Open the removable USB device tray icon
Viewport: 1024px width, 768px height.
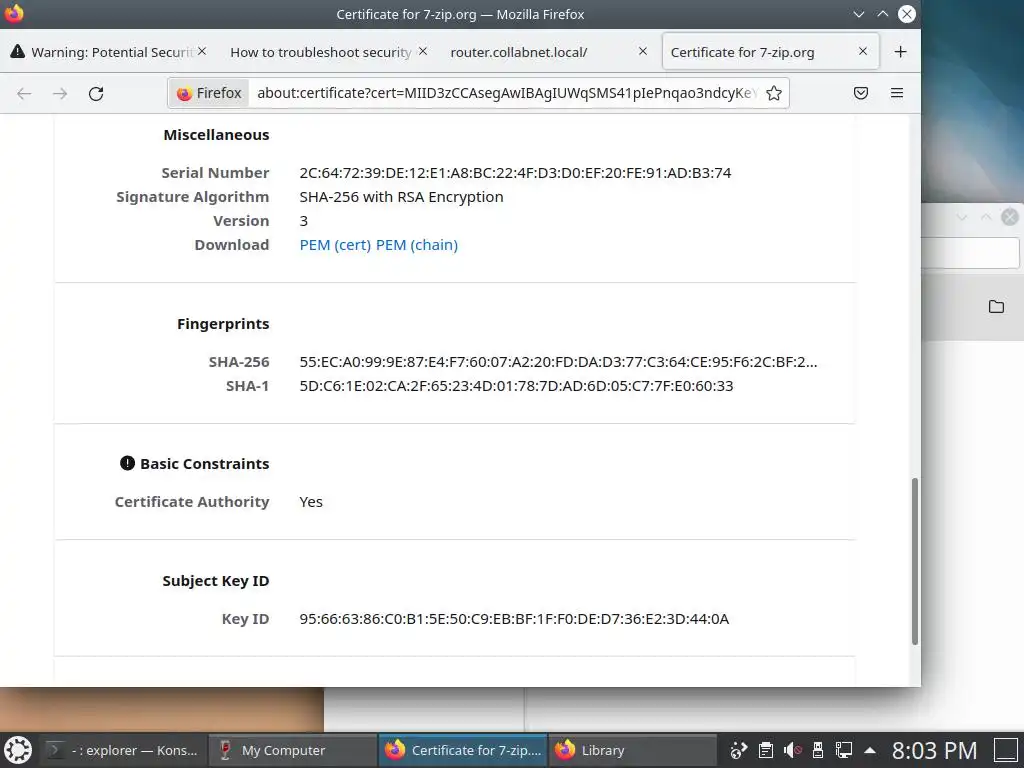(x=818, y=750)
